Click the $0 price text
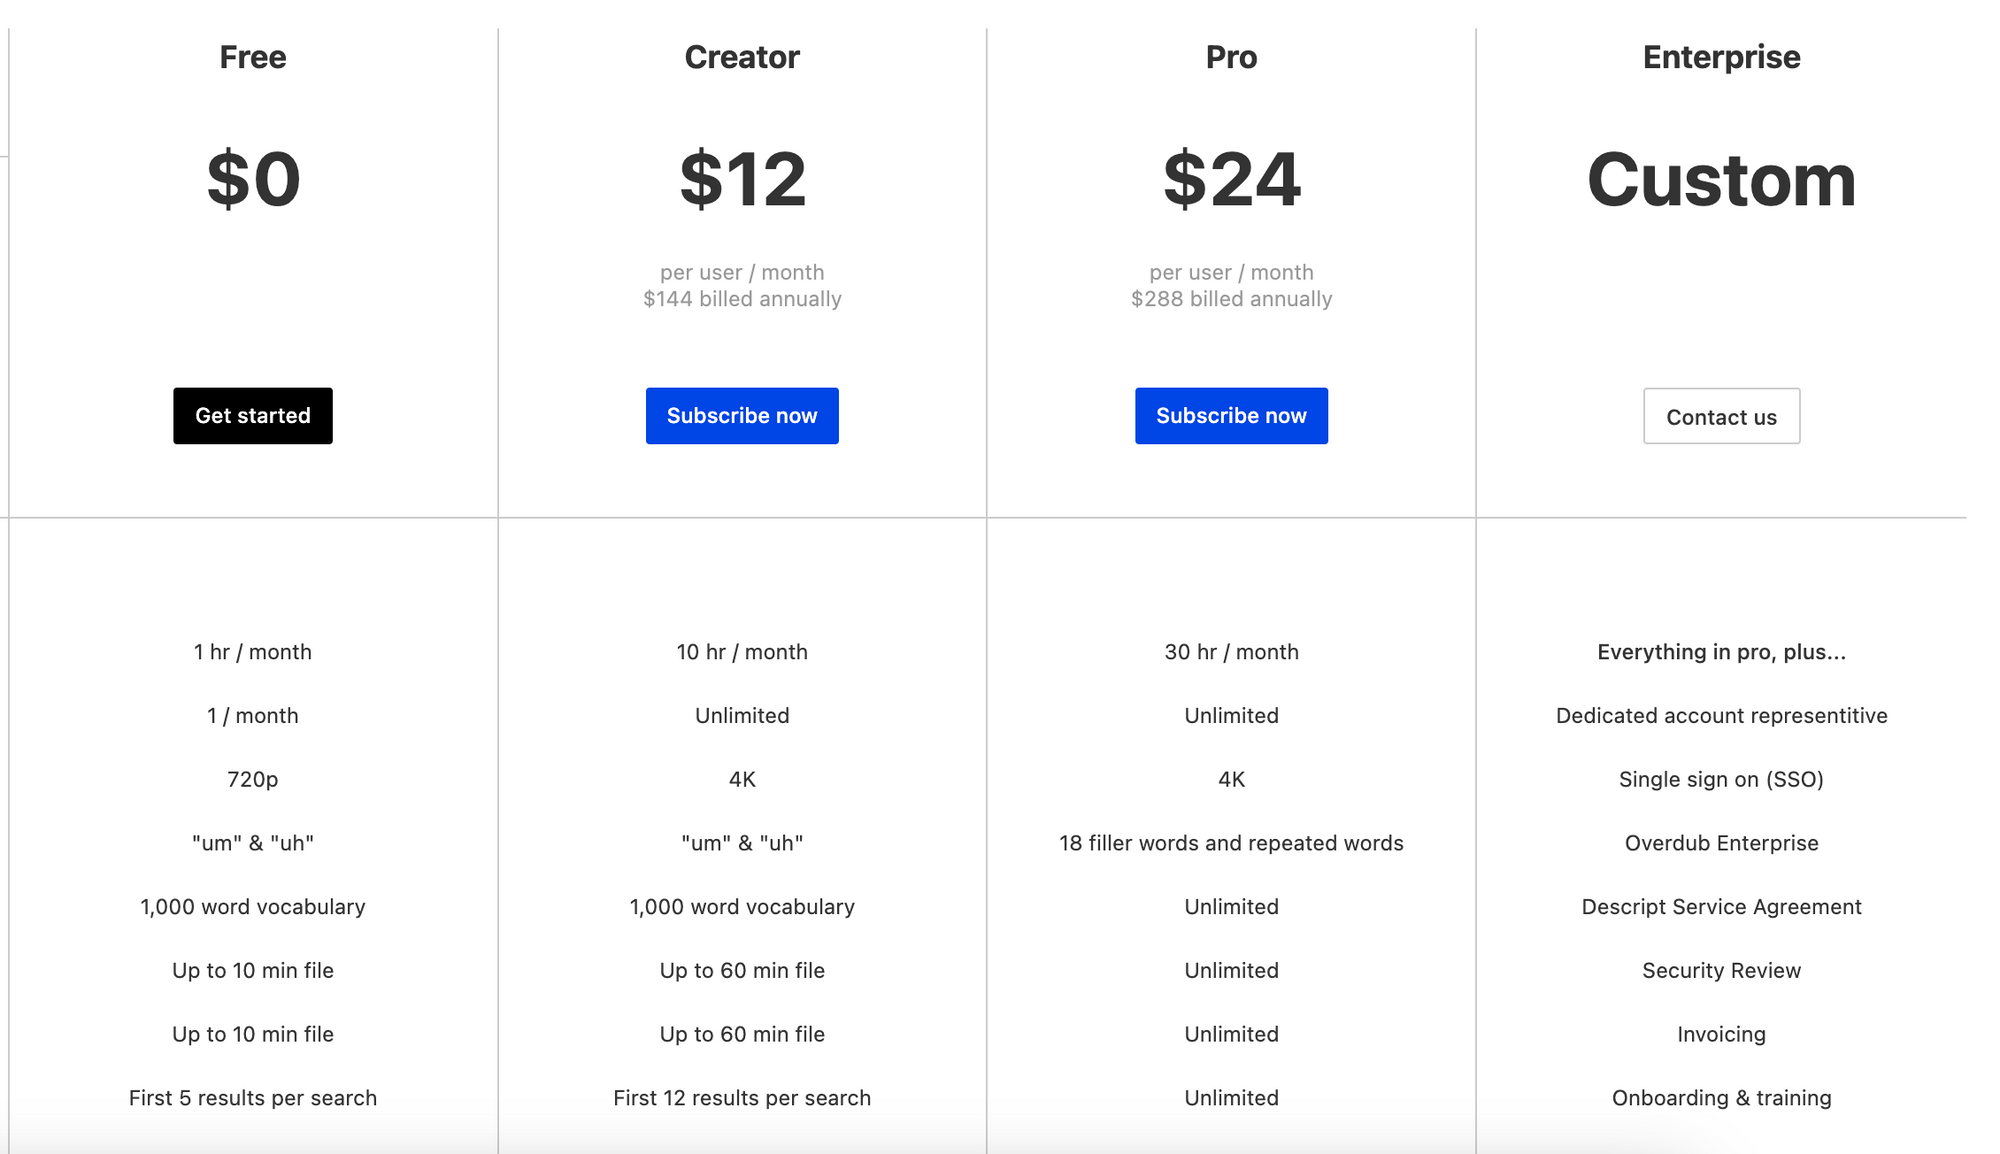2000x1154 pixels. pyautogui.click(x=253, y=180)
